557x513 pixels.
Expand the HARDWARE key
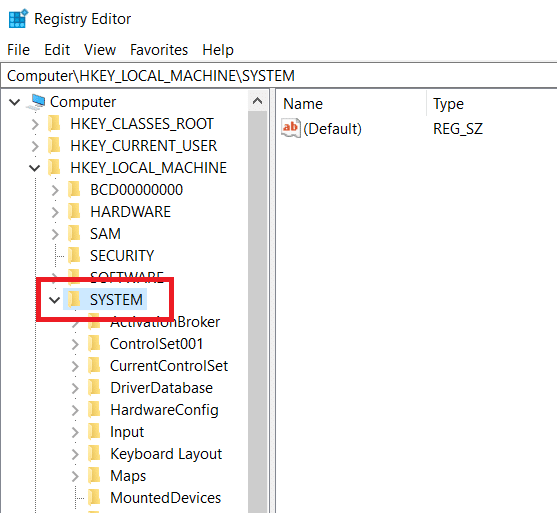[55, 212]
